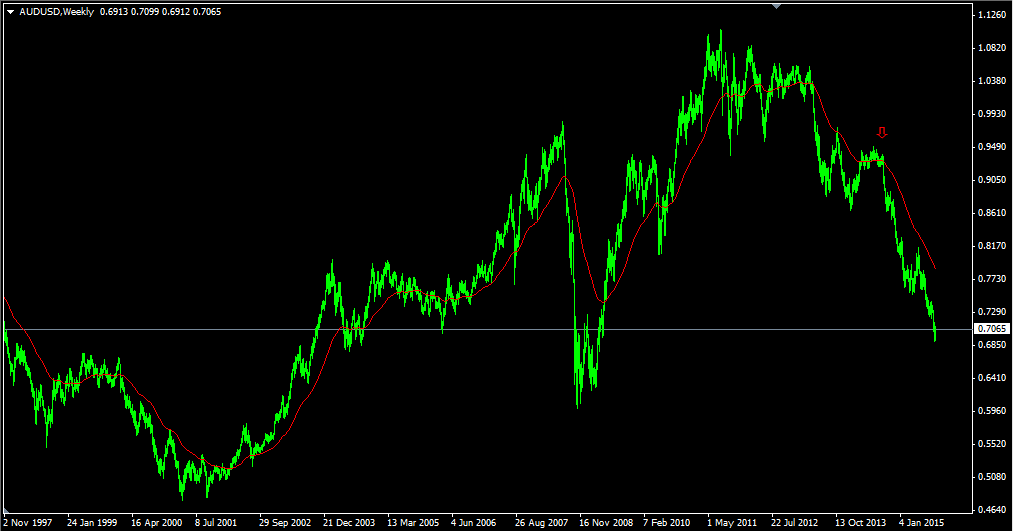The width and height of the screenshot is (1013, 531).
Task: Click the 0.8610 price scale label
Action: pyautogui.click(x=992, y=213)
